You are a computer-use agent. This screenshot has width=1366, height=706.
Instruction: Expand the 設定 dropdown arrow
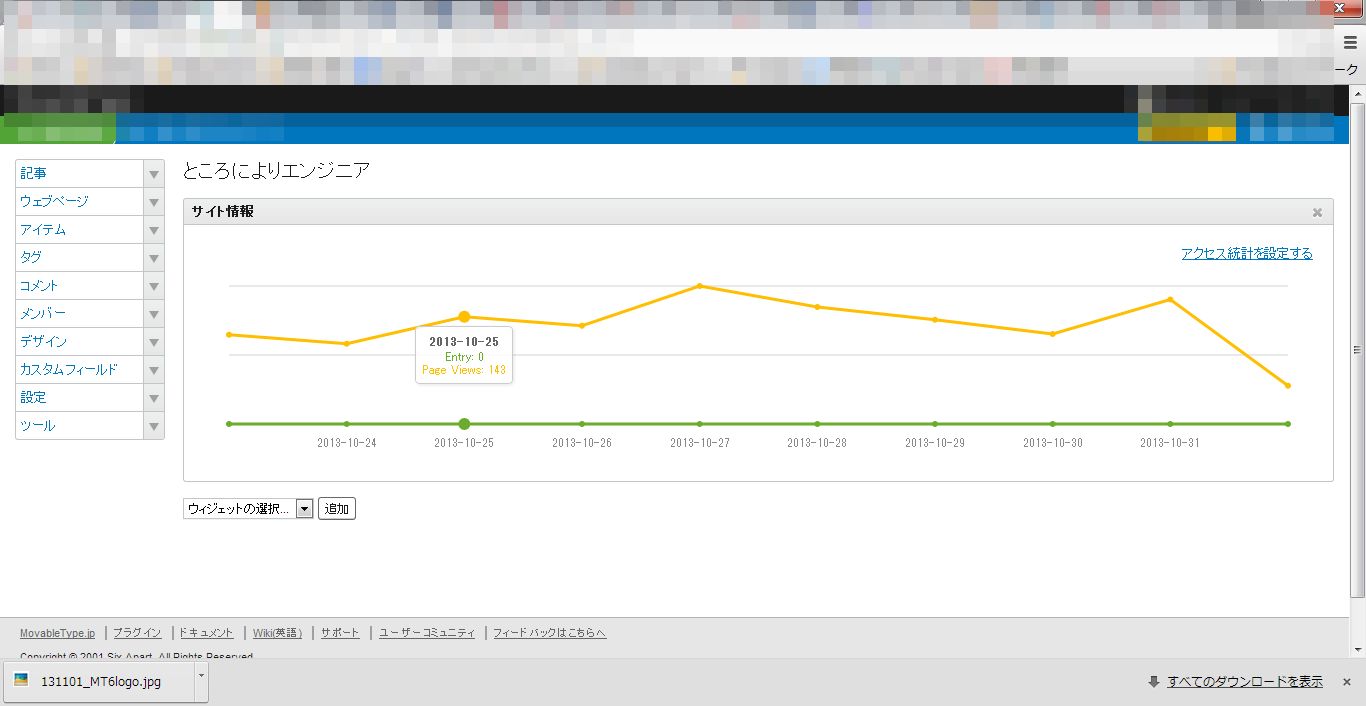coord(154,398)
